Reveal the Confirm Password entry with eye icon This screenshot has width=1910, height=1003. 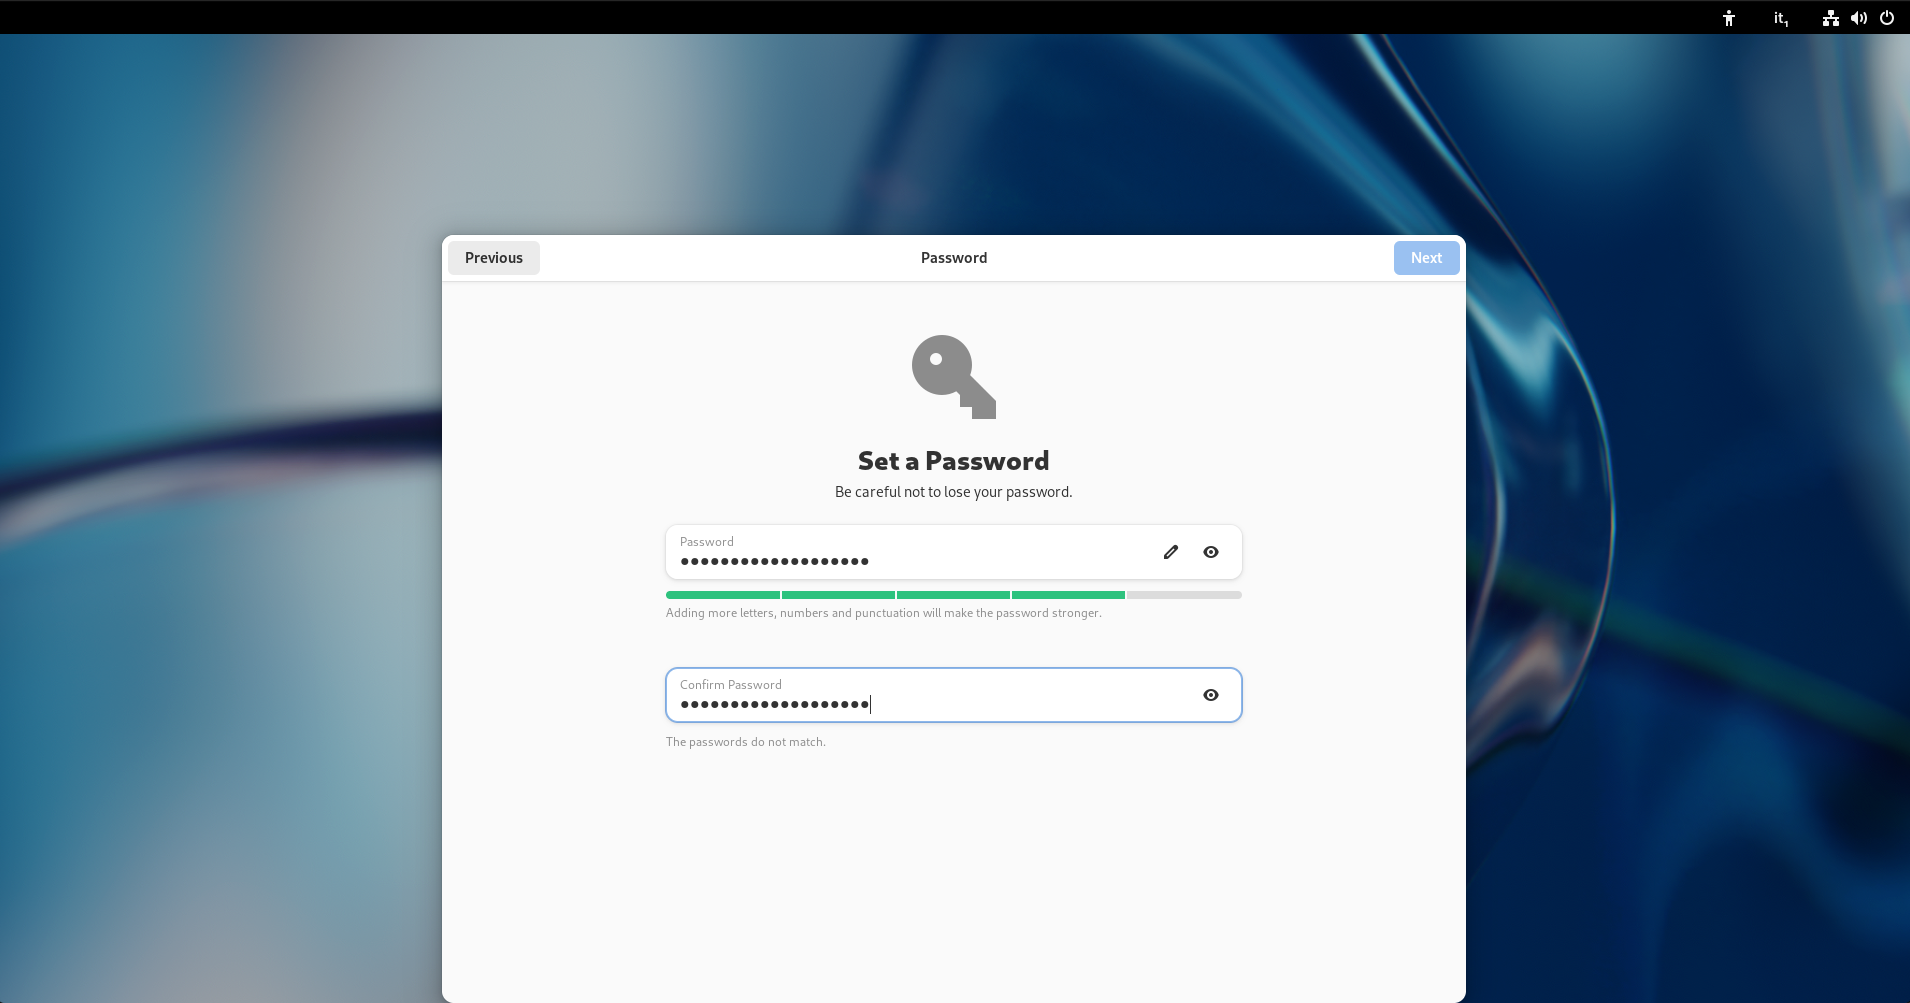click(1211, 695)
